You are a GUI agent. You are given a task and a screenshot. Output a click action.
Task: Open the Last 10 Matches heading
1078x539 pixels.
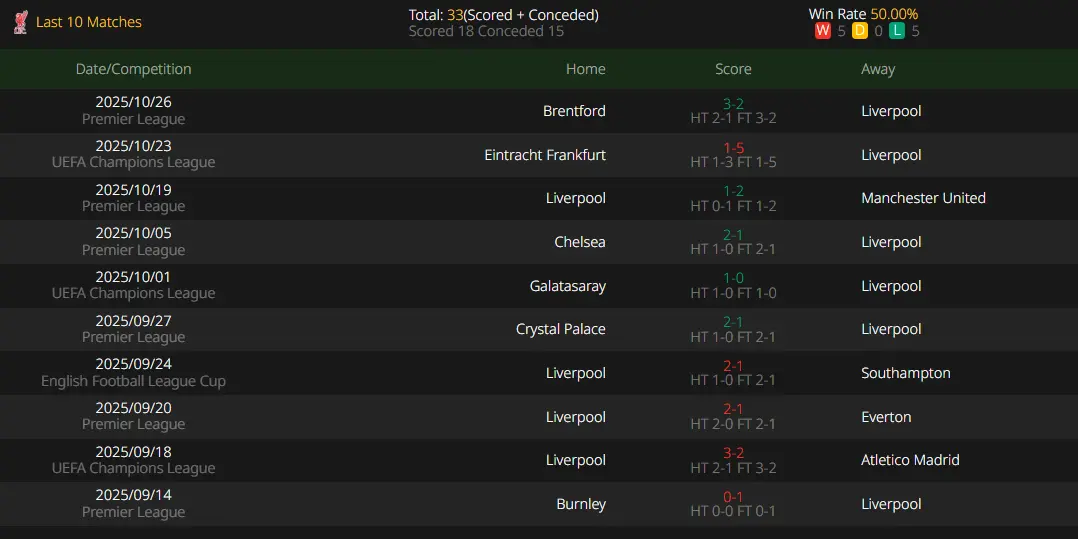pyautogui.click(x=89, y=22)
